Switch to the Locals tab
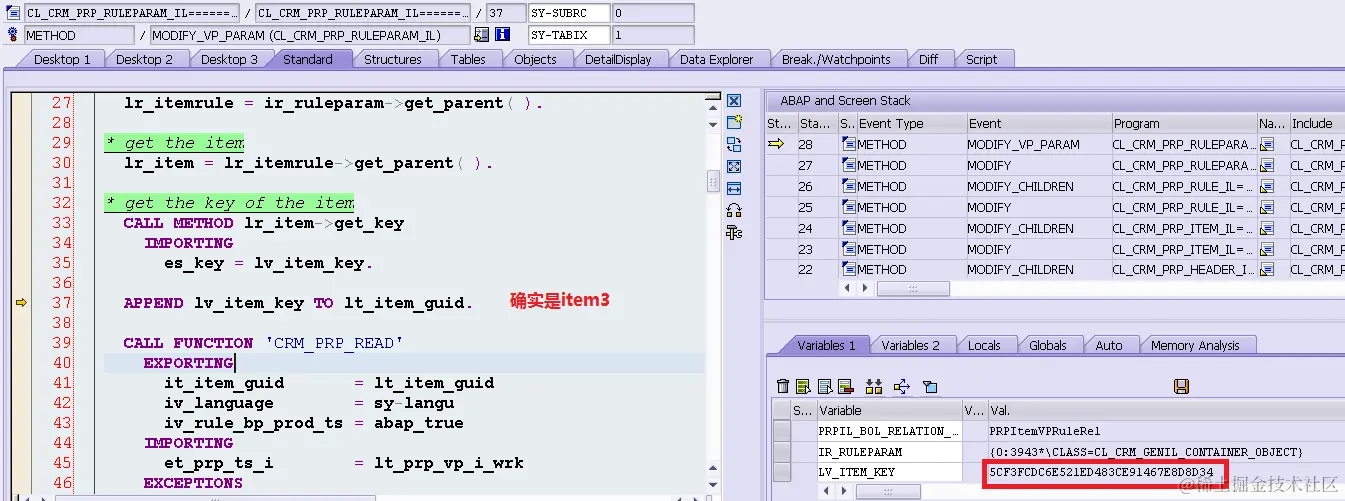 point(984,345)
